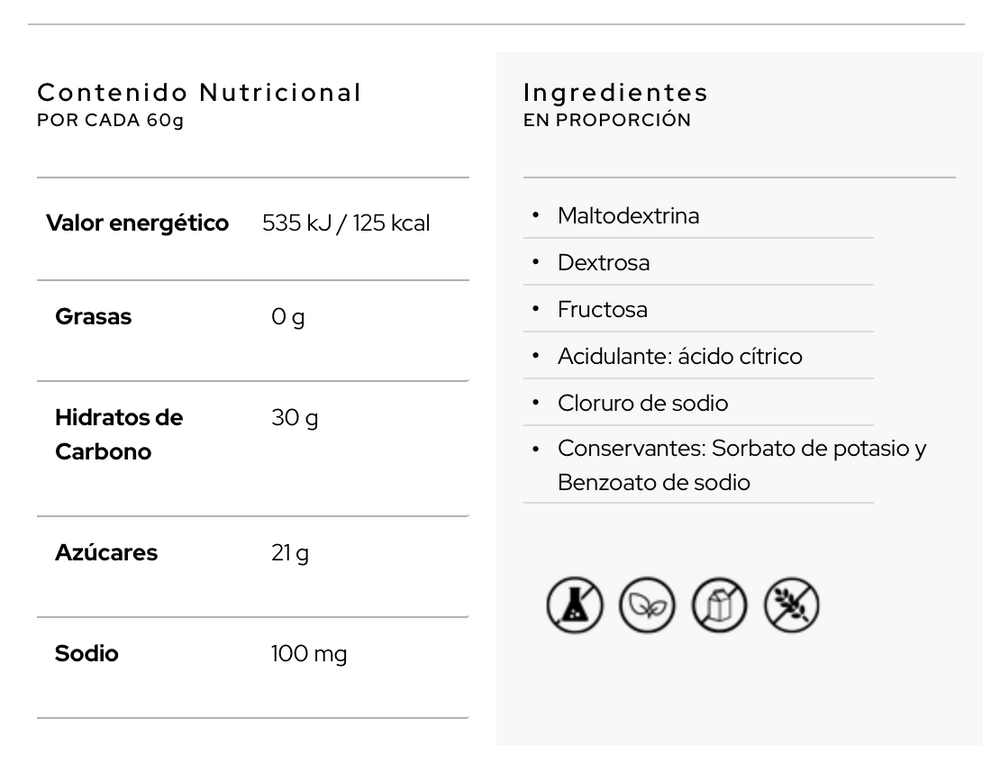Click the Fructosa ingredient item
1000x773 pixels.
(x=602, y=310)
